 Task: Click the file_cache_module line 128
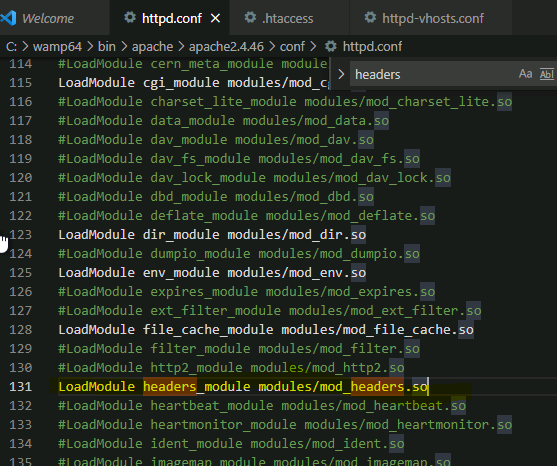(x=266, y=330)
